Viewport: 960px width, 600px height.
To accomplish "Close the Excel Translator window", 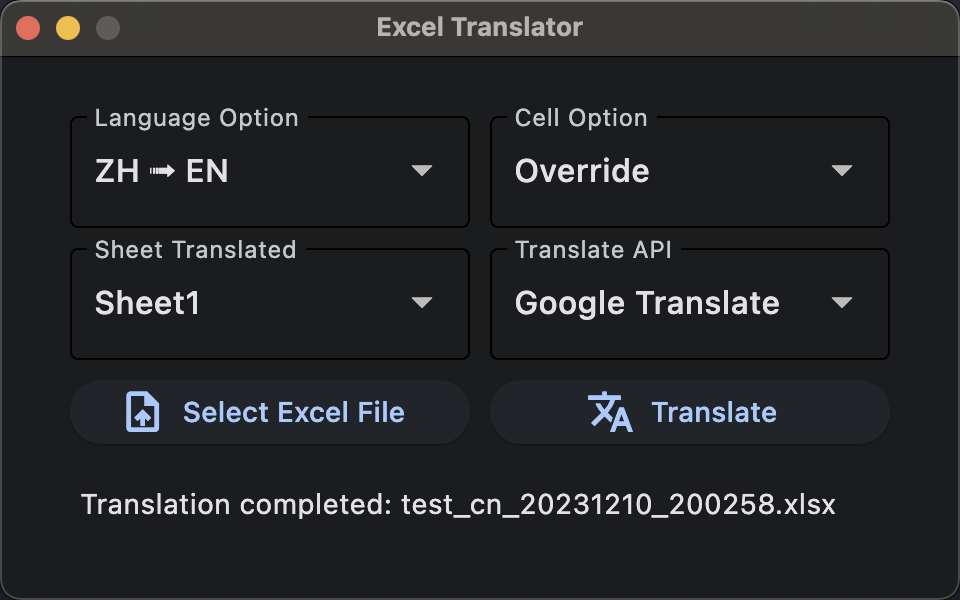I will (x=28, y=28).
